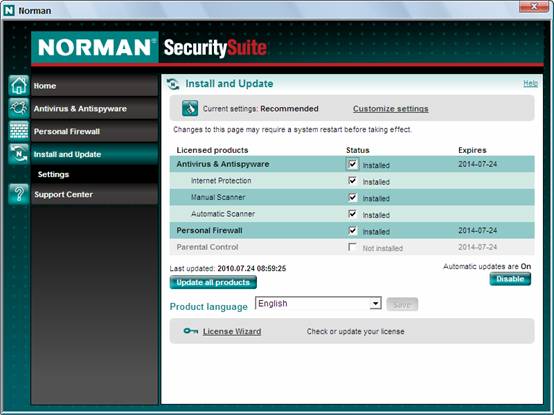Open Antivirus & Antispyware section
Viewport: 554px width, 415px height.
94,108
